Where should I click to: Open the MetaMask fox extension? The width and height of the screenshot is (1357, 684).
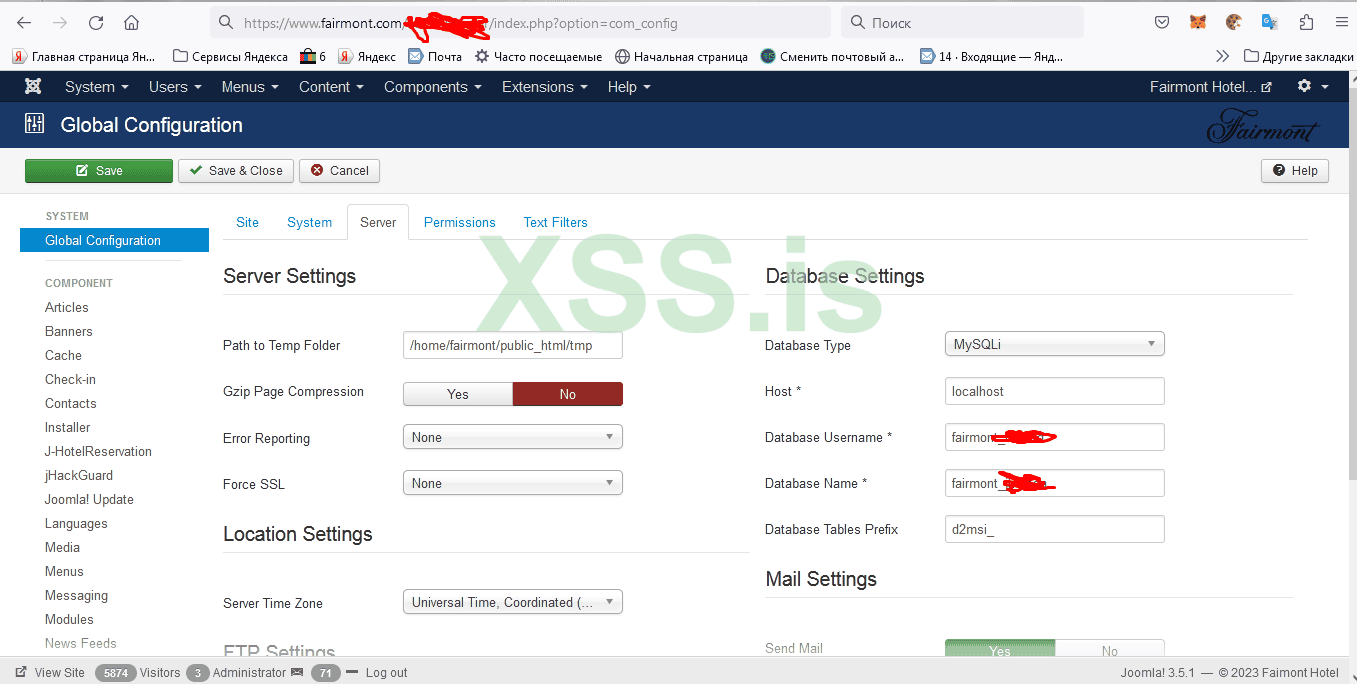click(1198, 22)
